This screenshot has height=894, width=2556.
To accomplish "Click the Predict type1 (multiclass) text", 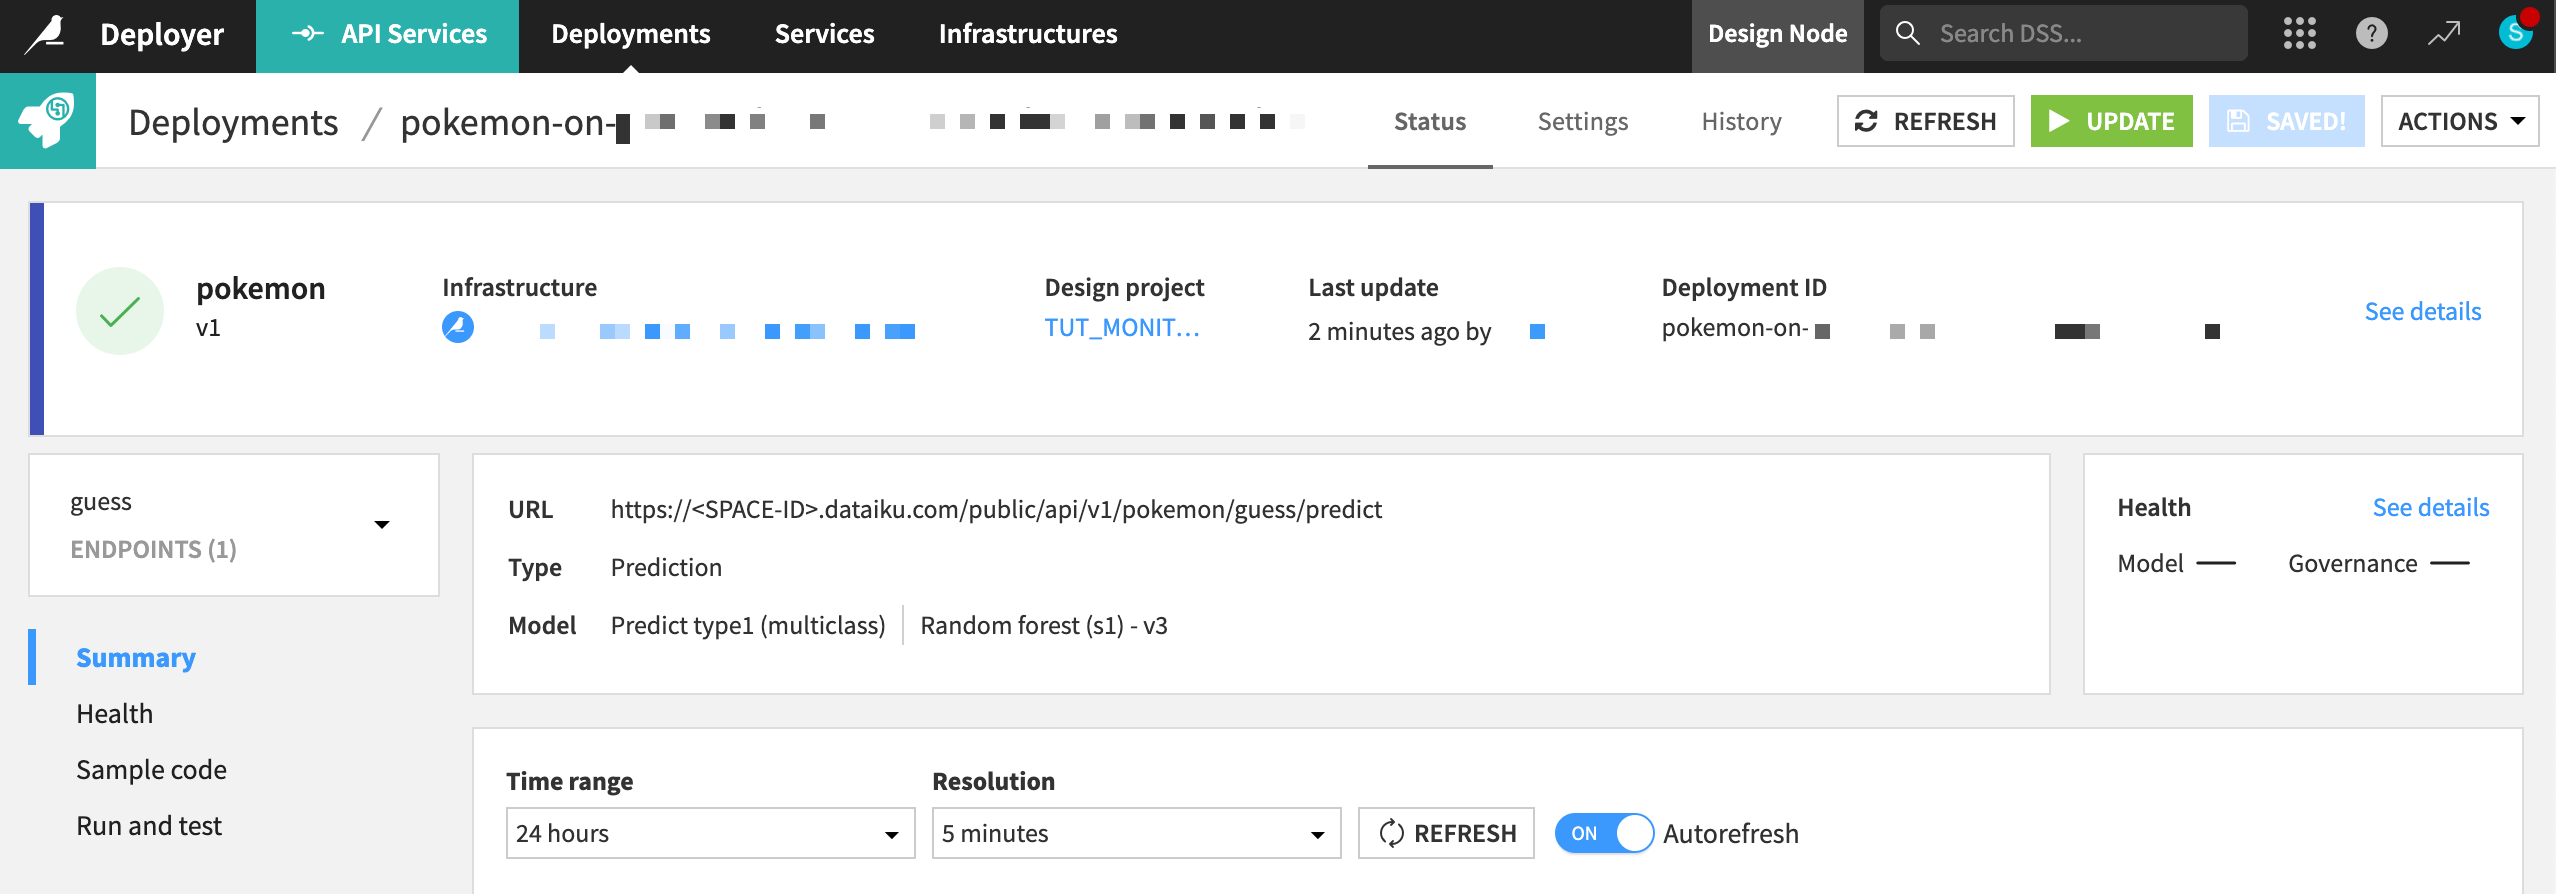I will (x=748, y=625).
